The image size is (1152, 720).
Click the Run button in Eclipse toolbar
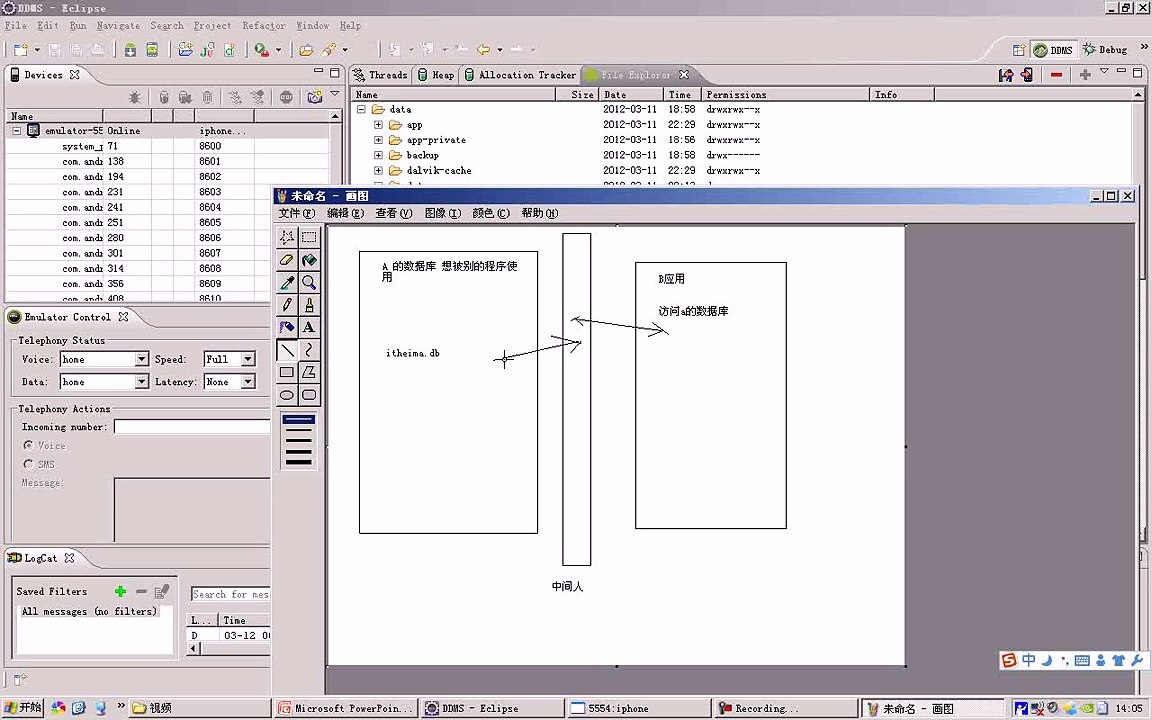pyautogui.click(x=261, y=50)
